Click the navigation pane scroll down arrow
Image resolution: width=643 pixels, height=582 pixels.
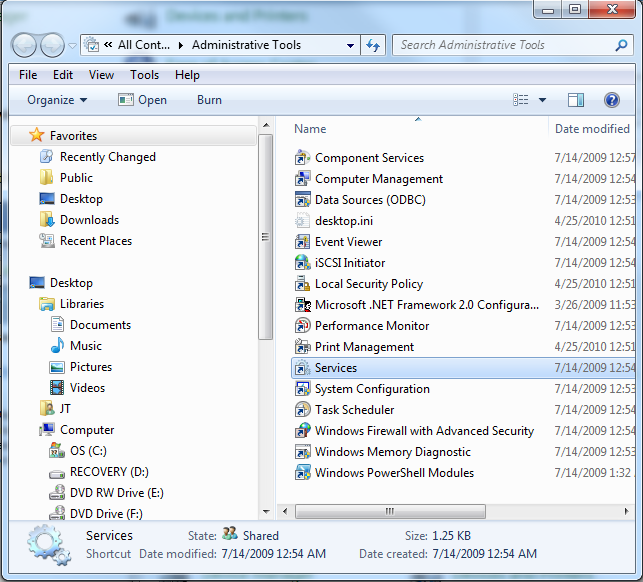(x=266, y=511)
